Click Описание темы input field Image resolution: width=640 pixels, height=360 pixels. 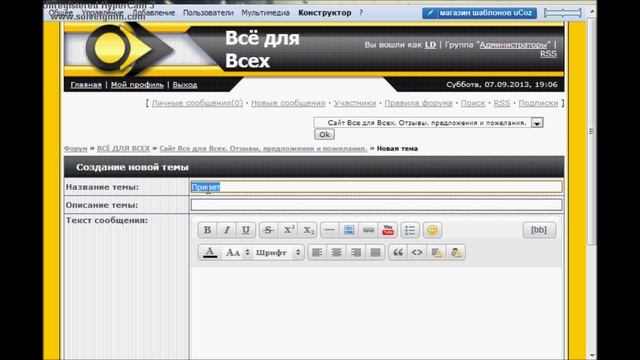click(376, 205)
